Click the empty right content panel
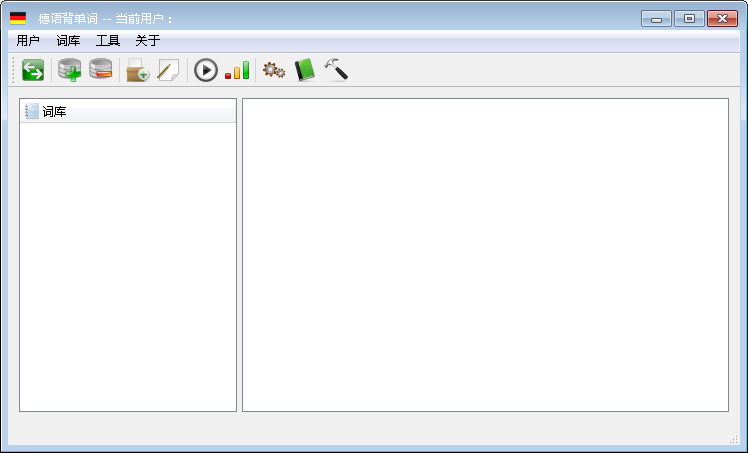748x453 pixels. point(485,255)
